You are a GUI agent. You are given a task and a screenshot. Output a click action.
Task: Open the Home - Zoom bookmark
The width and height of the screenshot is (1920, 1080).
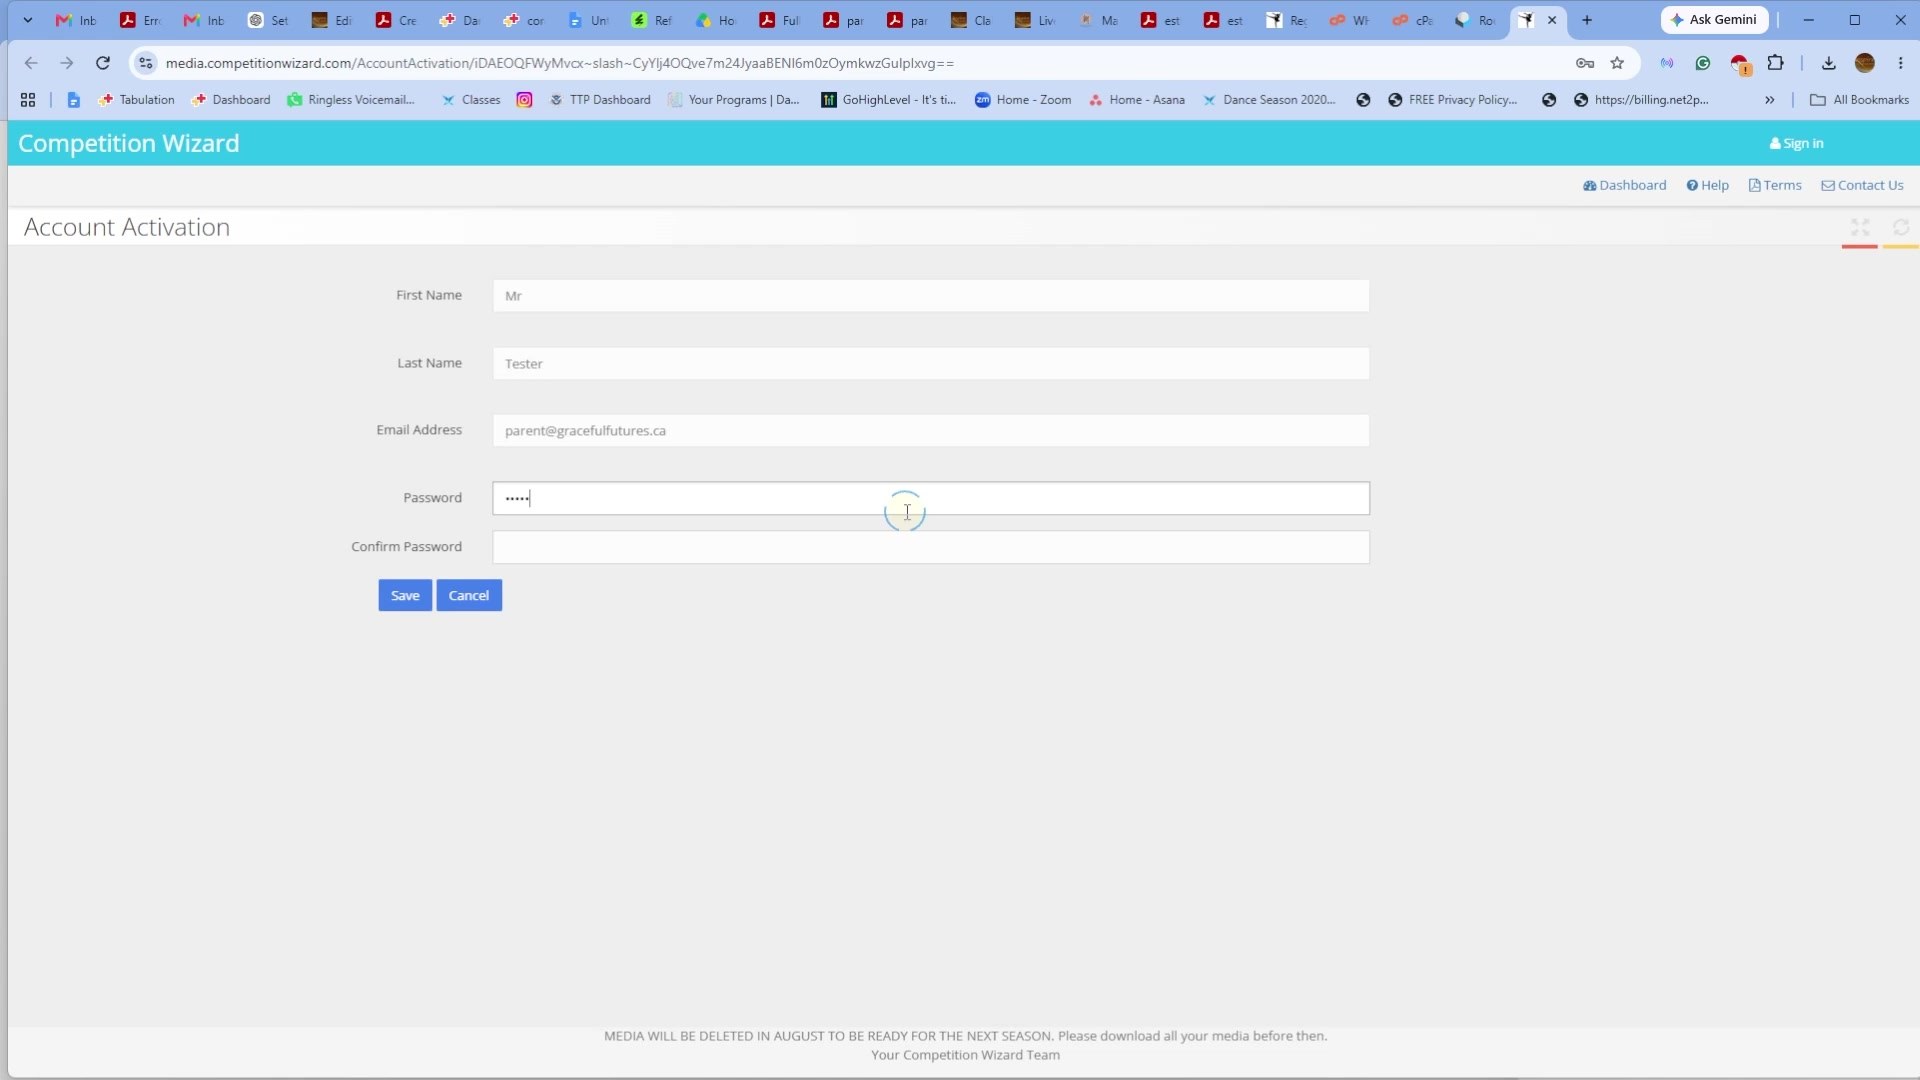click(x=1023, y=100)
